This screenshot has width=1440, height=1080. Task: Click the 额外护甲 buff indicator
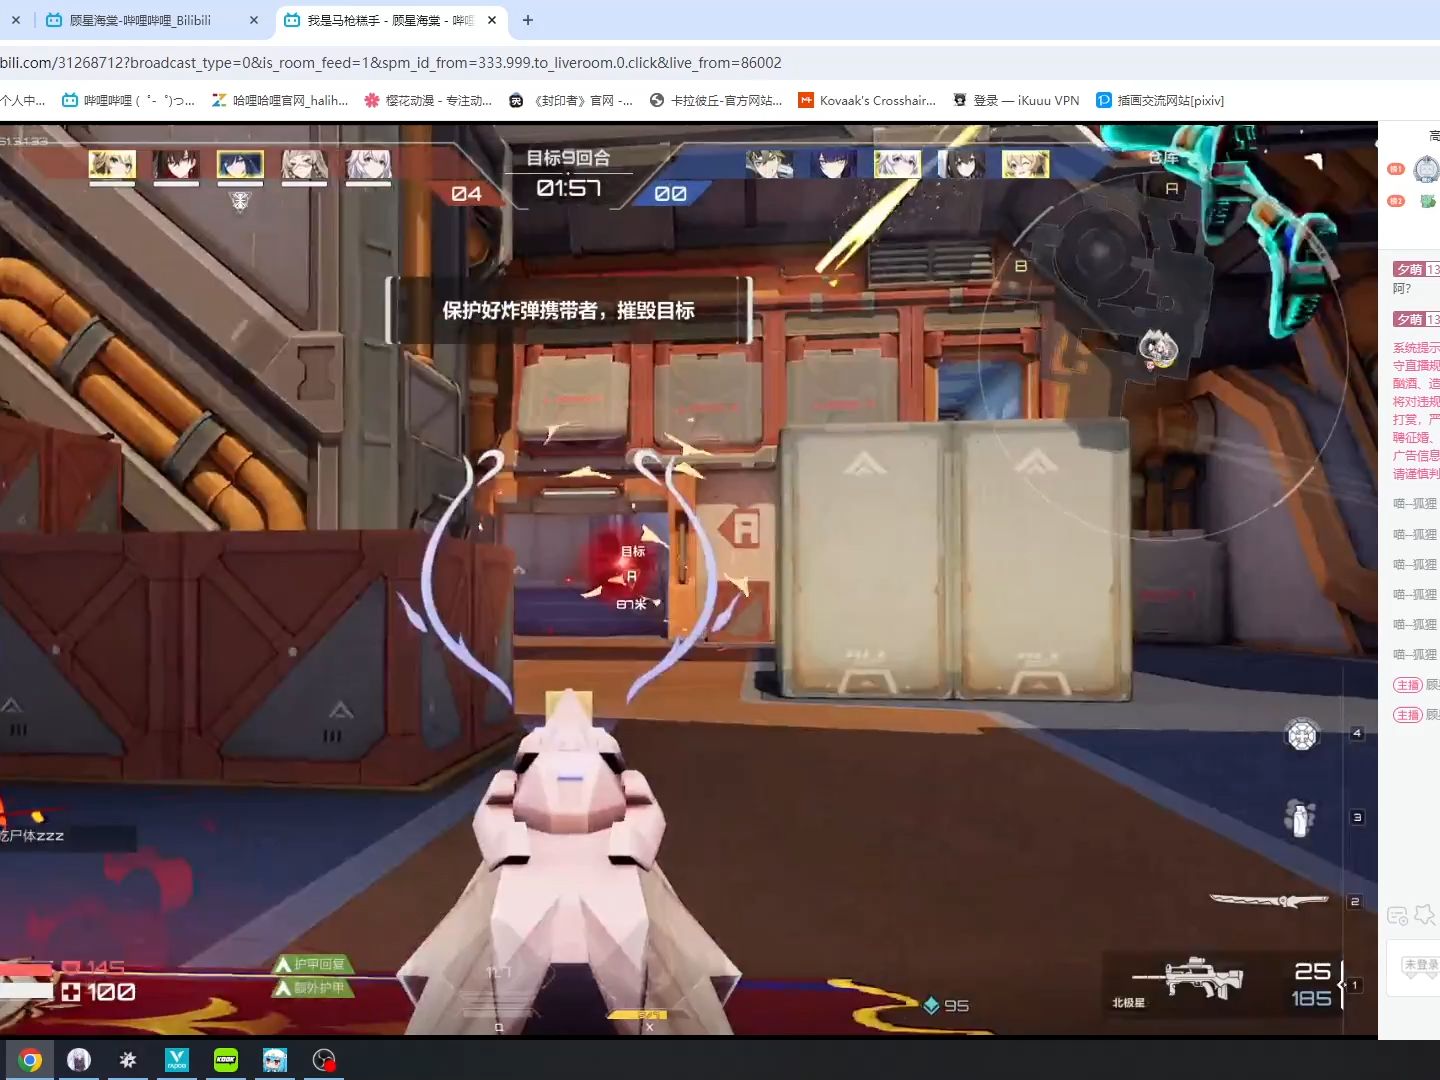click(x=312, y=988)
